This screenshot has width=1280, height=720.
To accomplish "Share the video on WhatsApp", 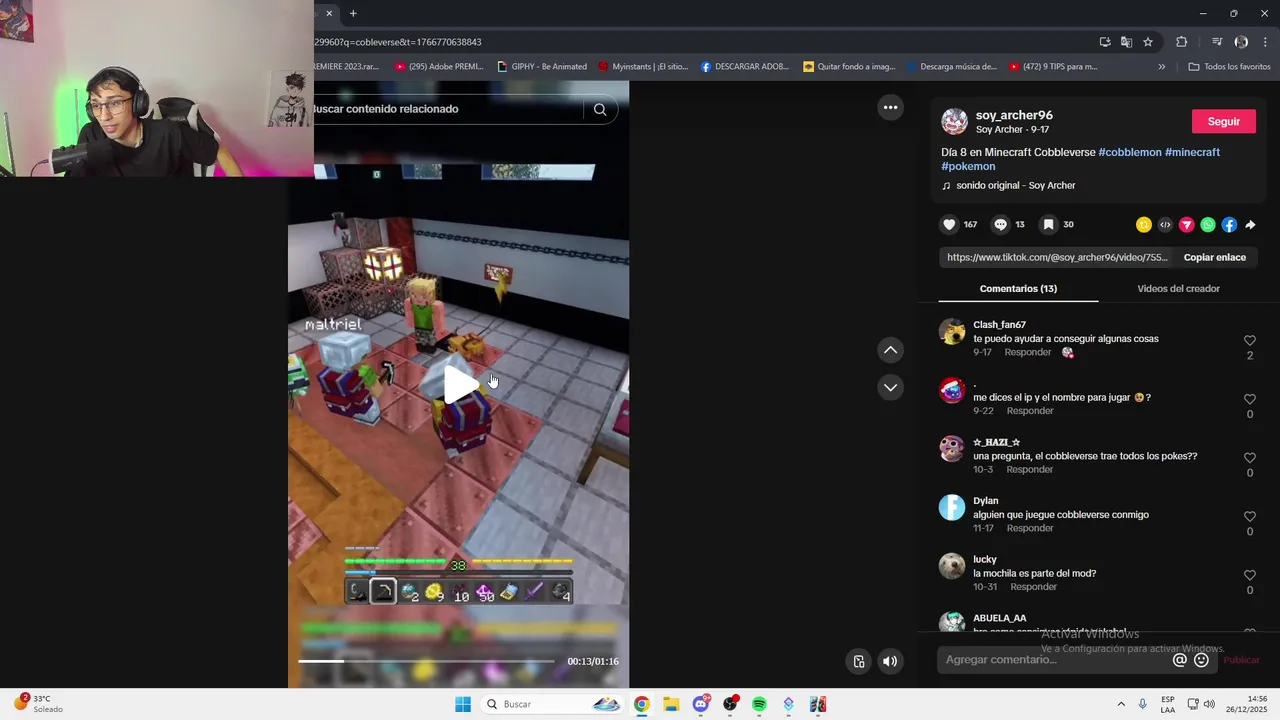I will 1208,225.
